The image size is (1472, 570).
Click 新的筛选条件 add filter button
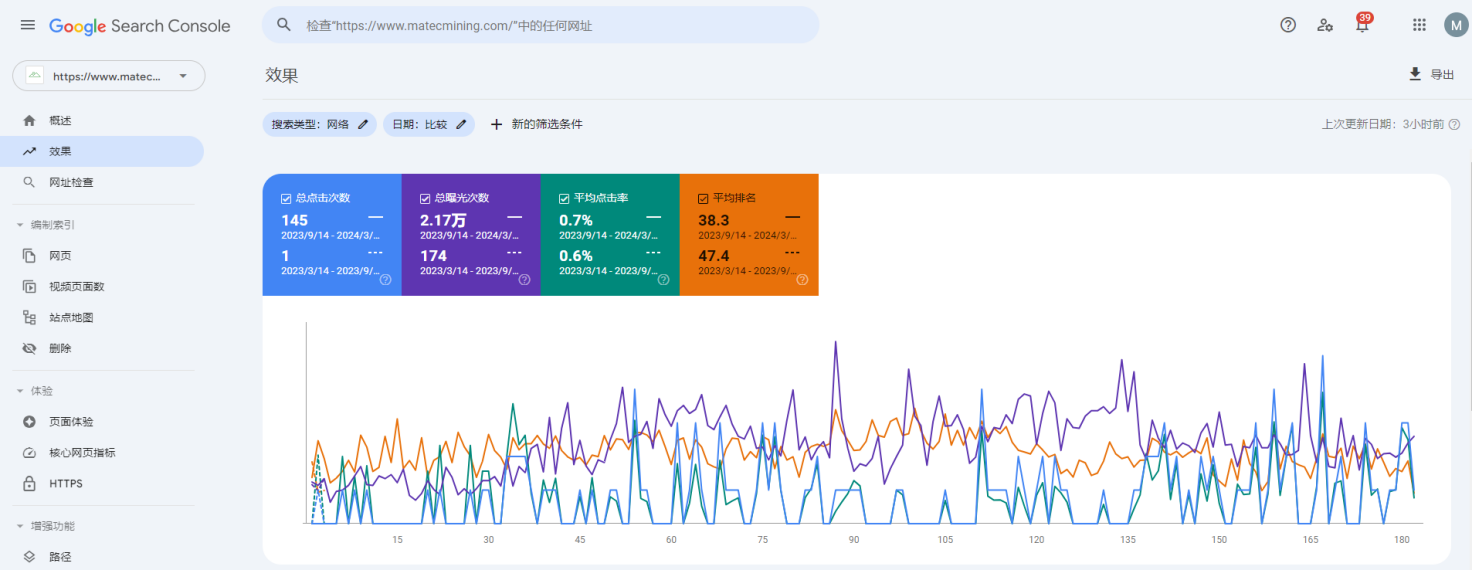tap(536, 124)
